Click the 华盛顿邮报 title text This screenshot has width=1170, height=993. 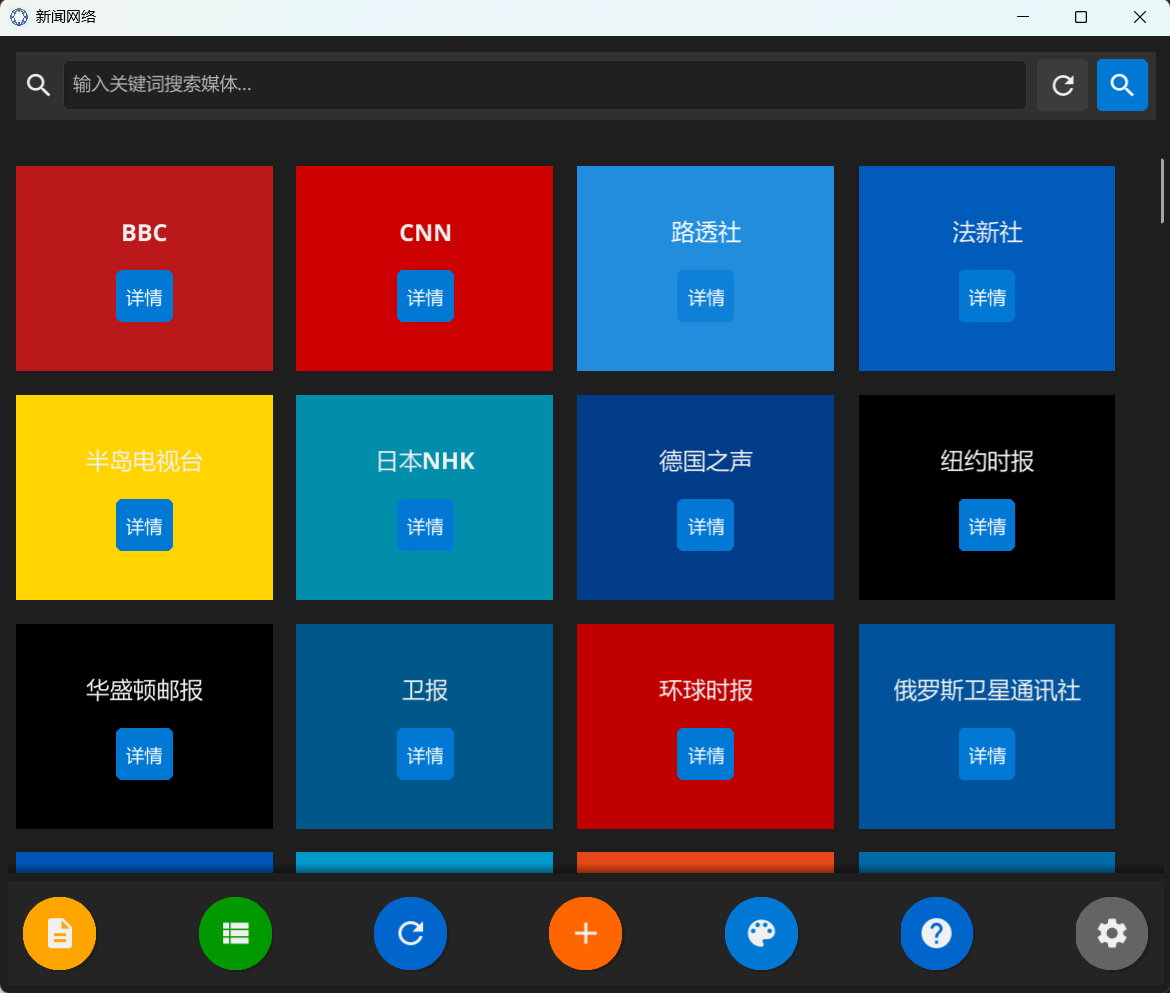pyautogui.click(x=144, y=691)
